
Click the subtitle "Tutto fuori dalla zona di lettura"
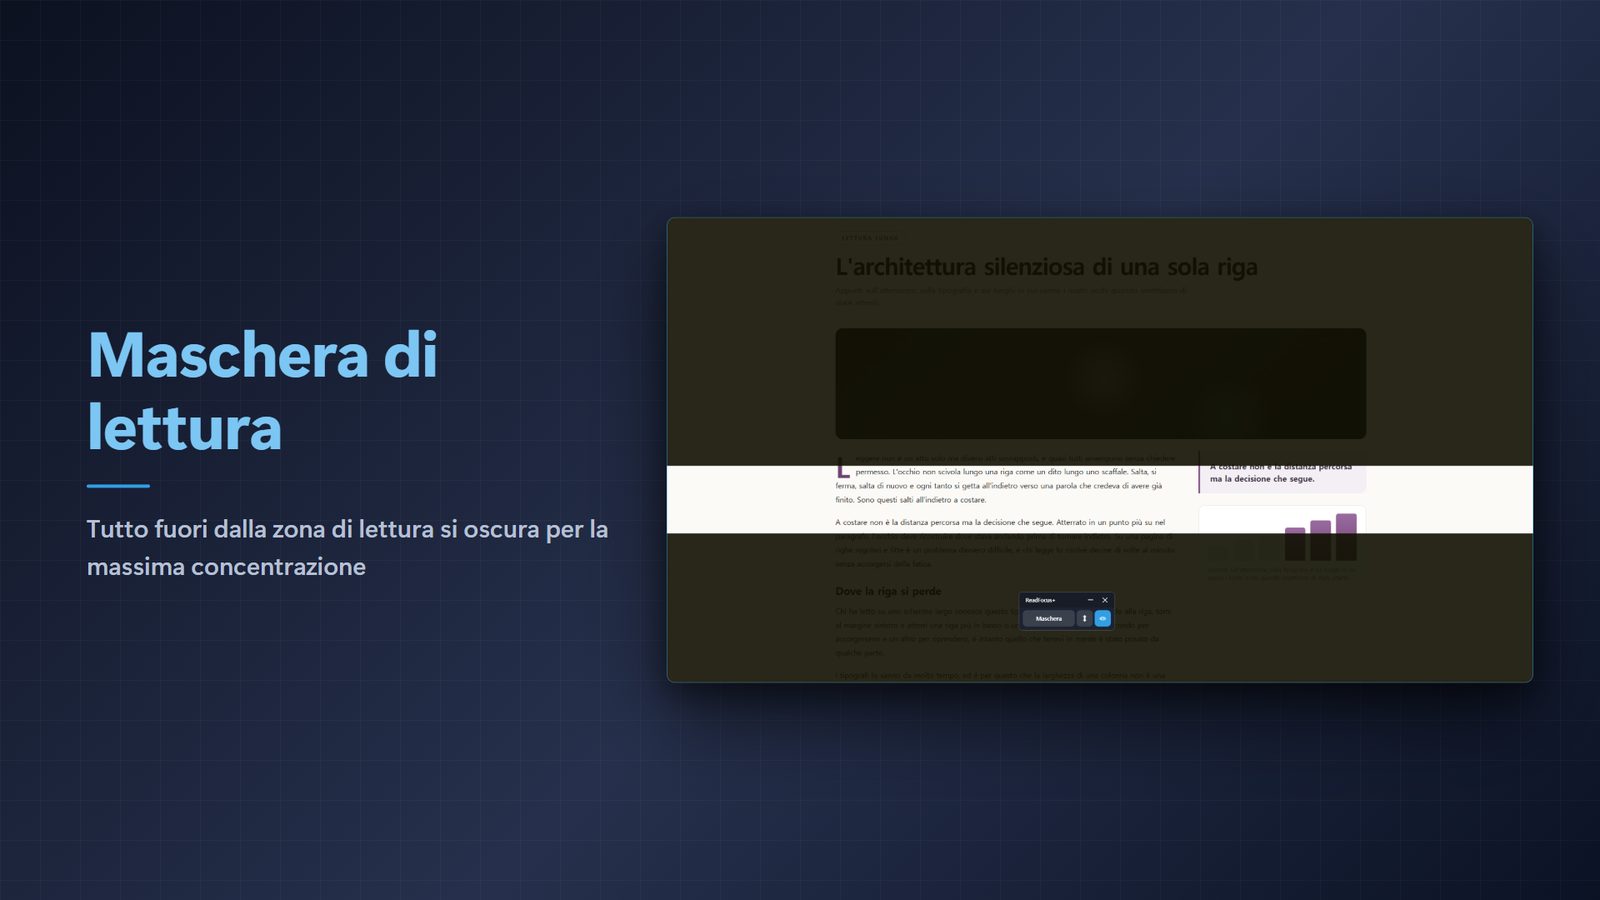point(347,548)
